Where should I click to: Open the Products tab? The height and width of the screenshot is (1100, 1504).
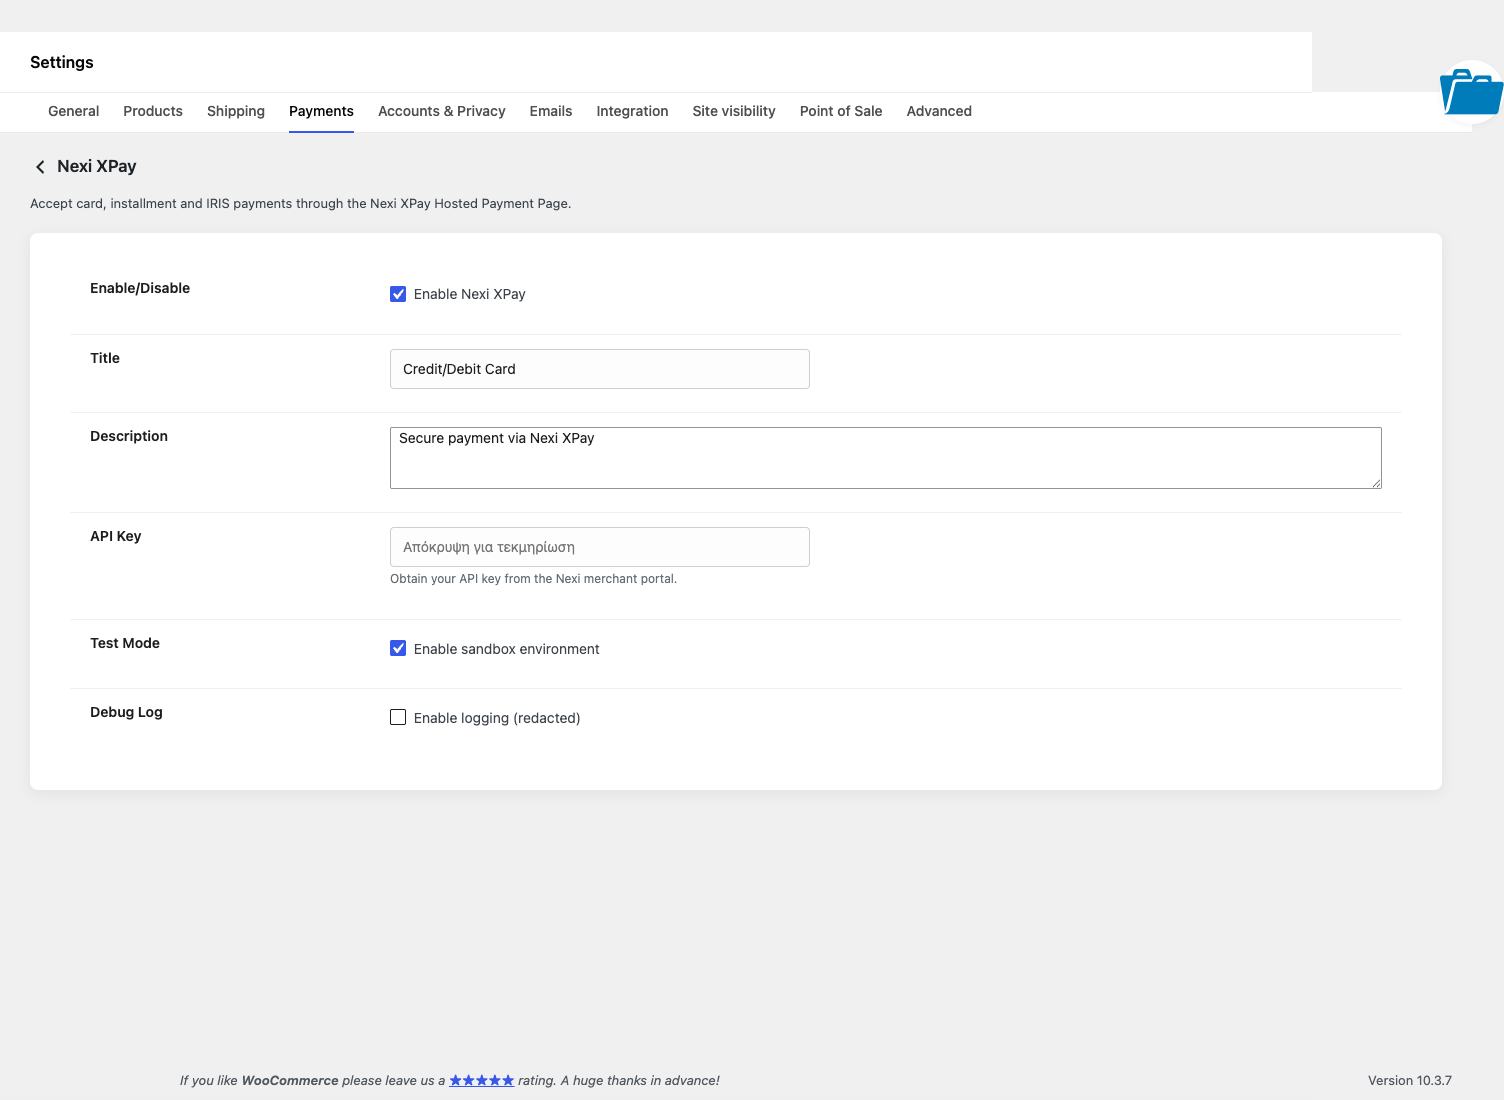click(153, 111)
